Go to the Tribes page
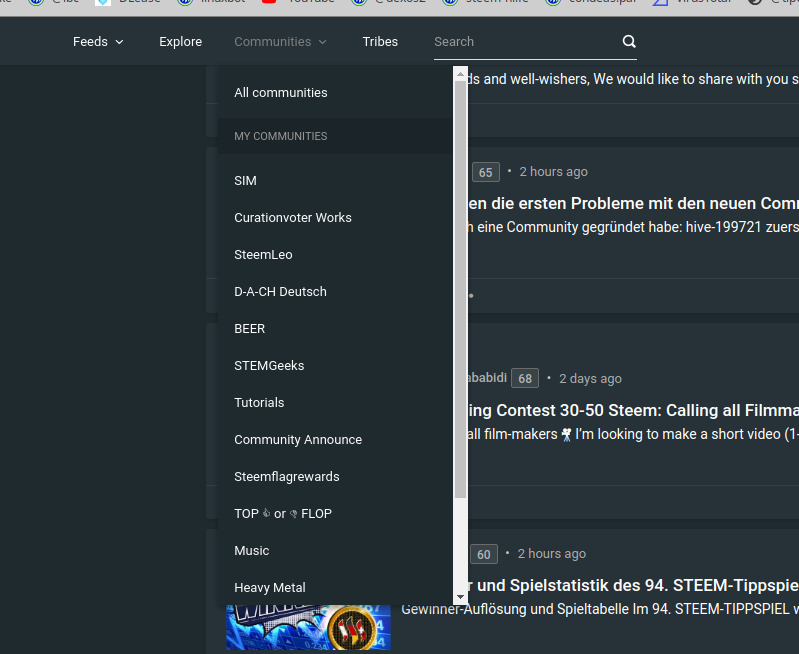The image size is (799, 654). pyautogui.click(x=380, y=42)
